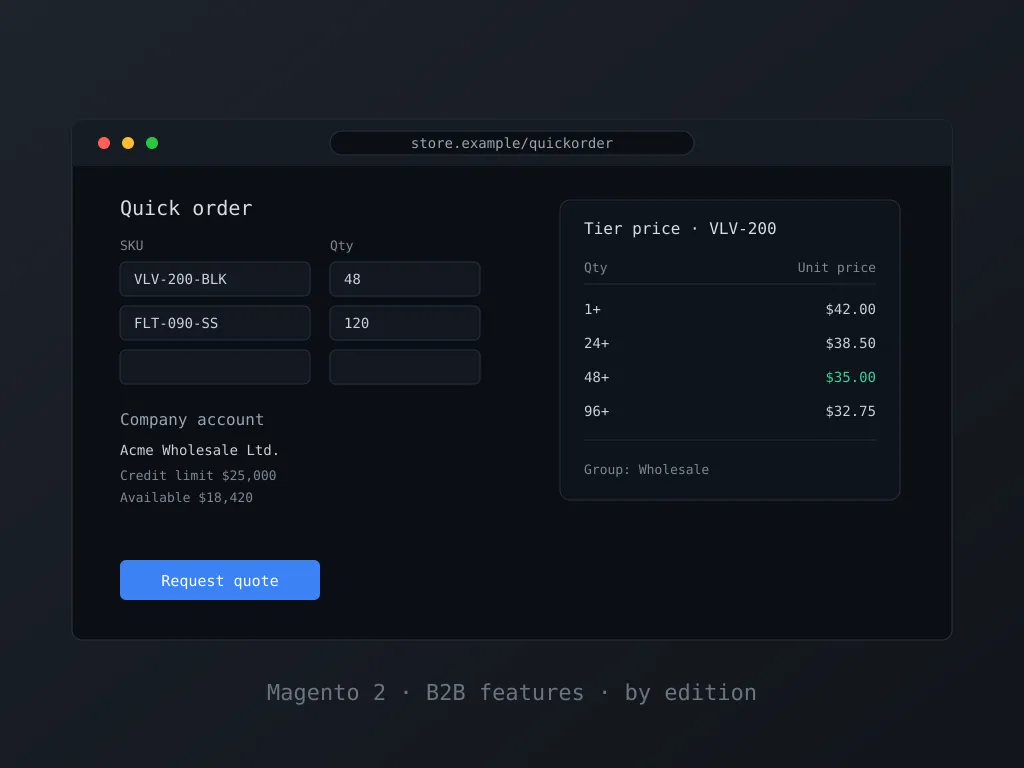Minimize the window with the yellow button
Screen dimensions: 1024x768
click(x=128, y=143)
